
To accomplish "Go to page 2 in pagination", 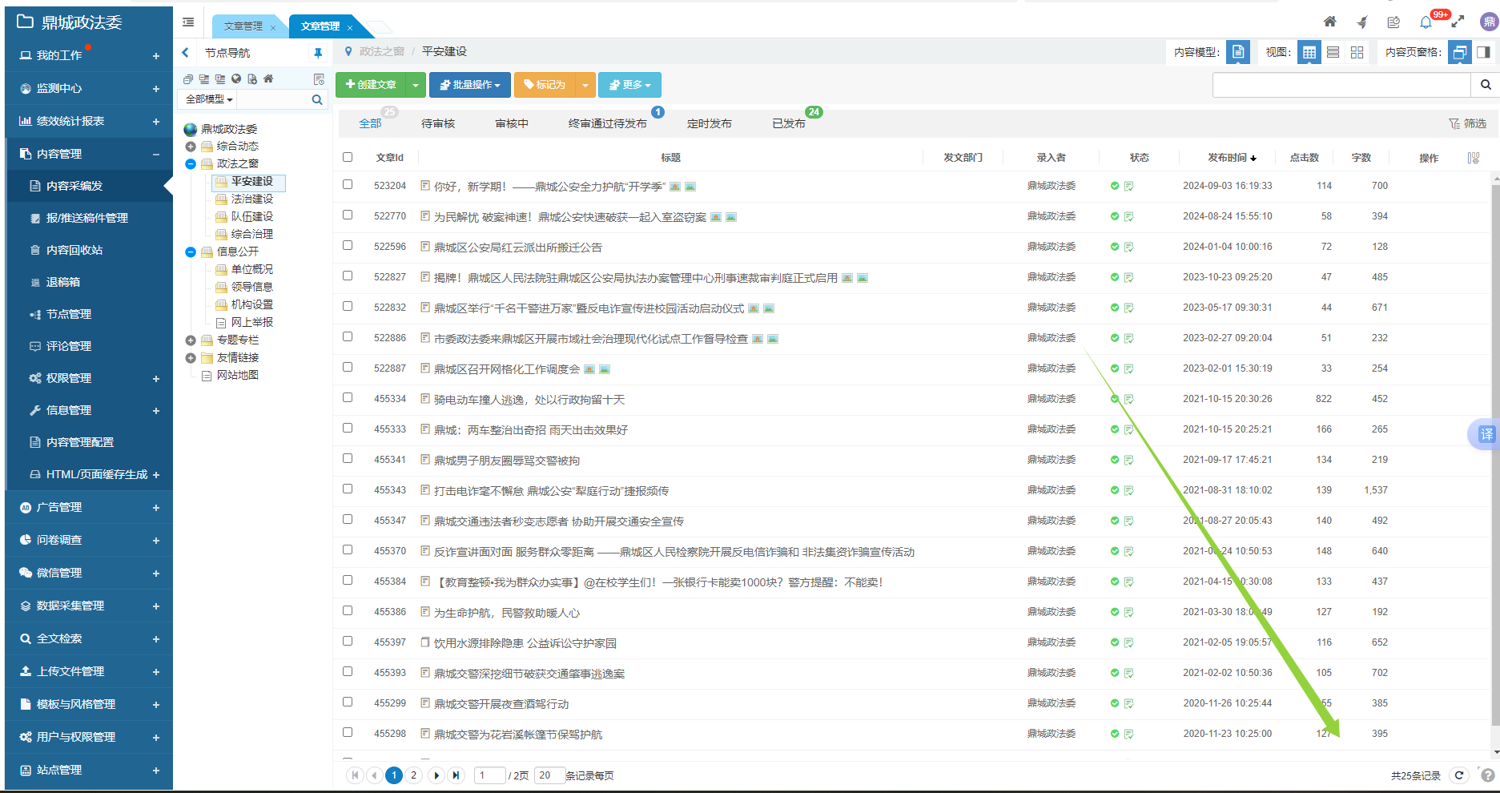I will (x=414, y=775).
